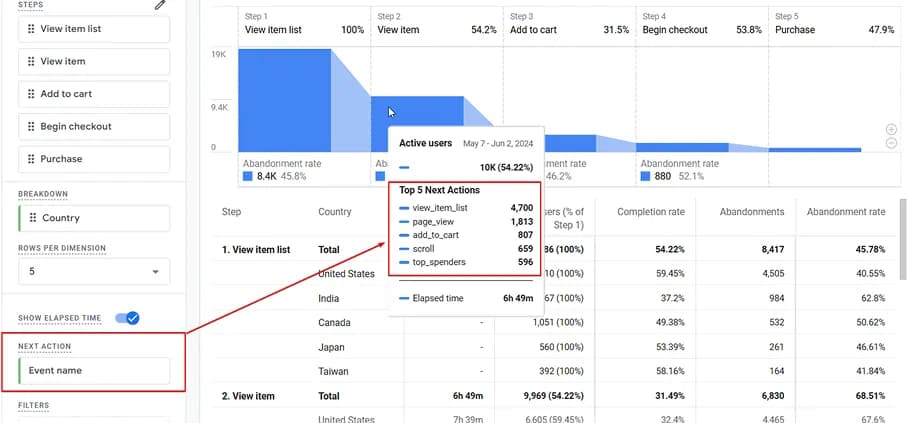This screenshot has width=909, height=423.
Task: Click the Taiwan country cell
Action: [x=333, y=371]
